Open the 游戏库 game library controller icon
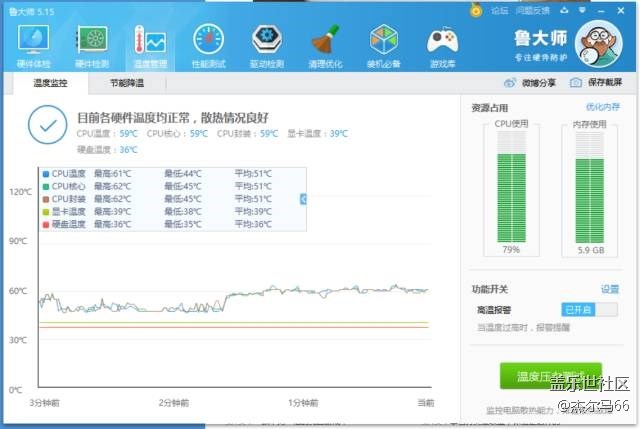This screenshot has height=429, width=640. click(x=442, y=44)
